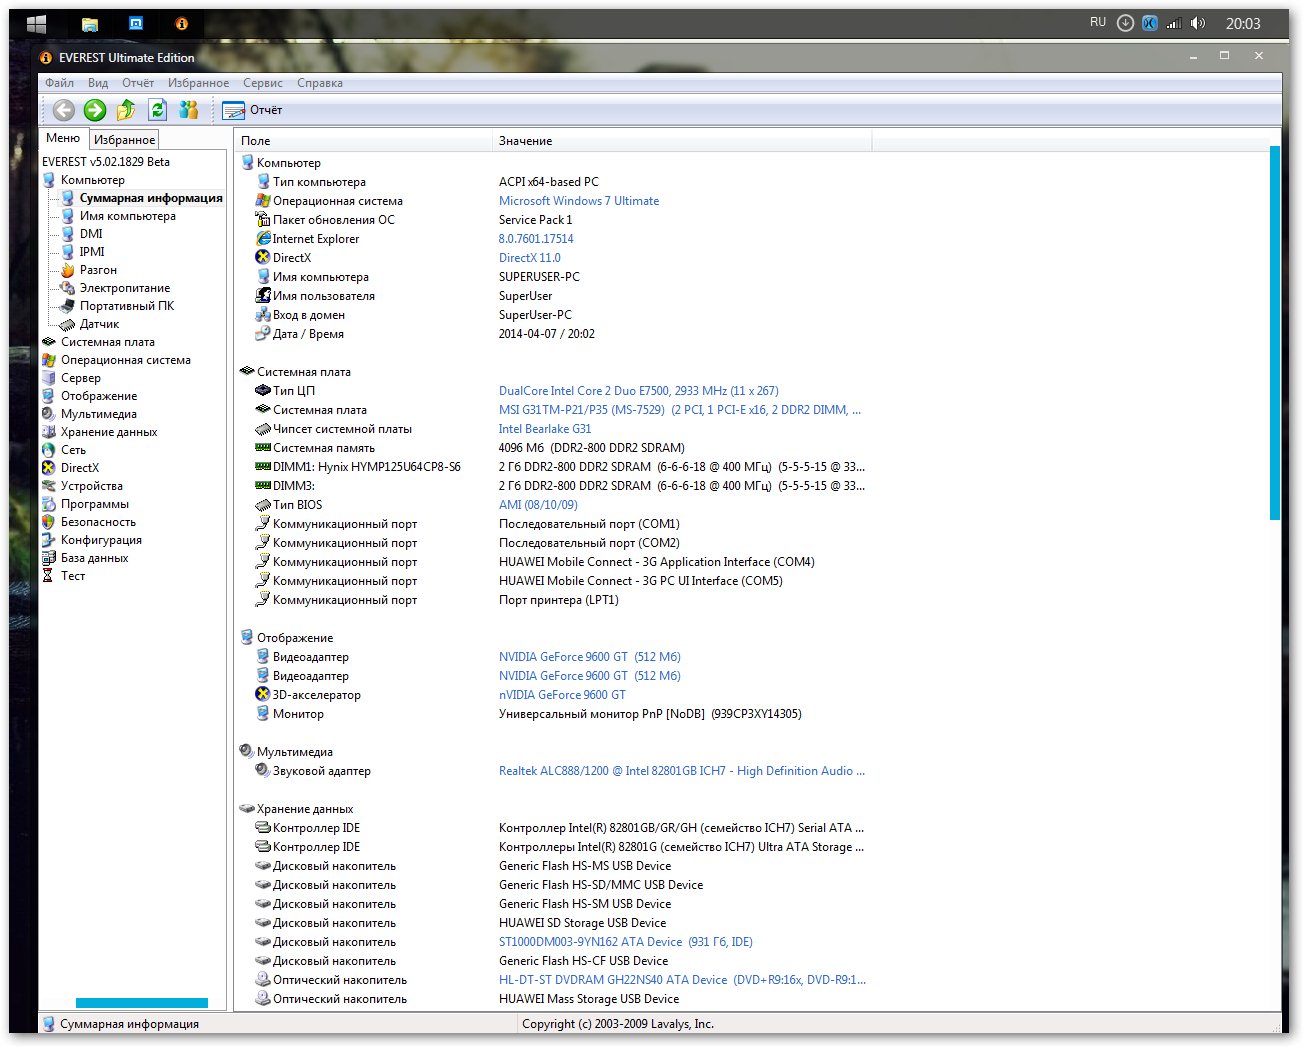Screen dimensions: 1303x1047
Task: Open the Windows Start button
Action: 36,24
